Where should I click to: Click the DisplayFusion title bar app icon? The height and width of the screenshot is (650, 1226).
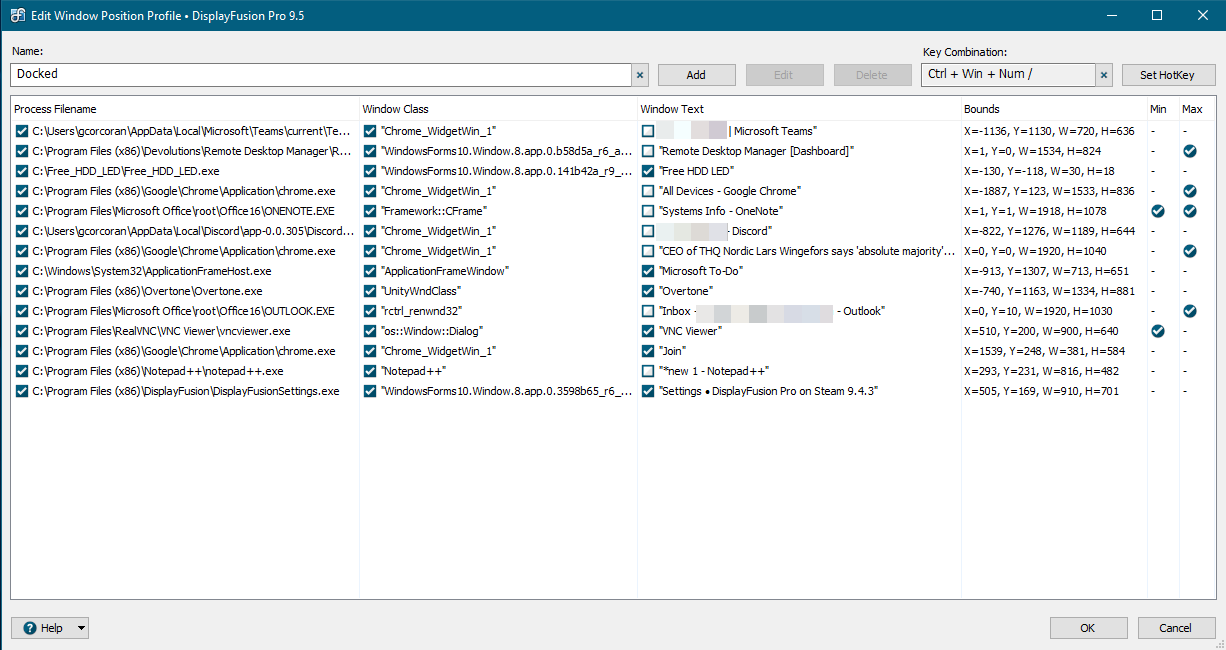click(17, 15)
